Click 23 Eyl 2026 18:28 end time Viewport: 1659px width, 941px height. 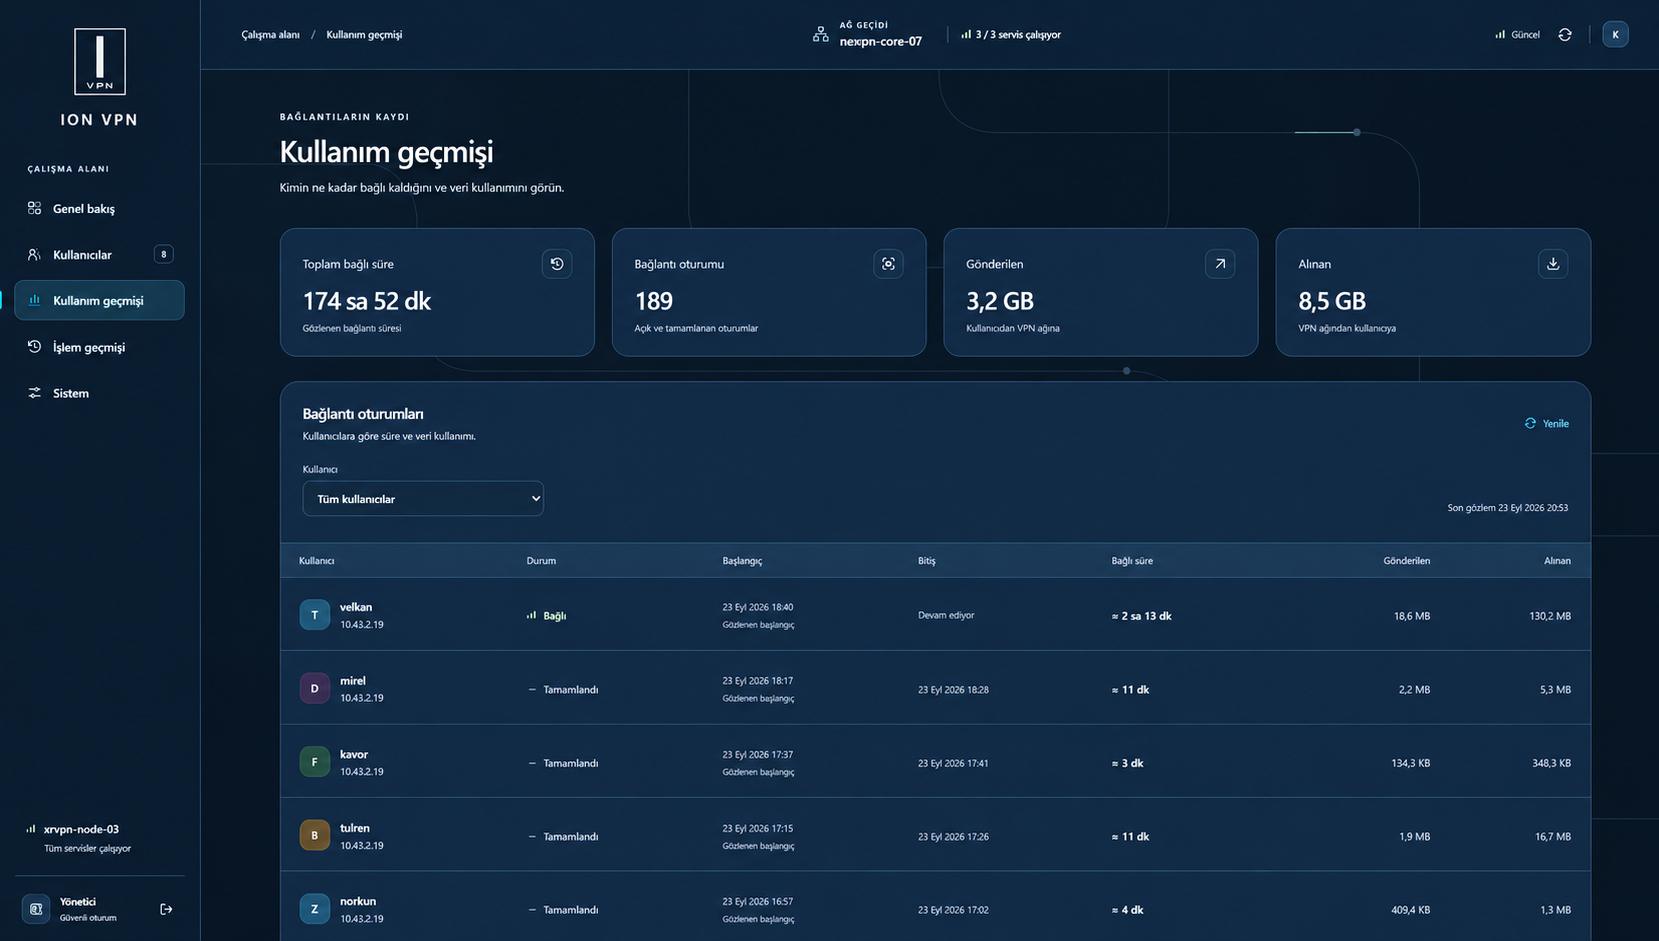(953, 689)
